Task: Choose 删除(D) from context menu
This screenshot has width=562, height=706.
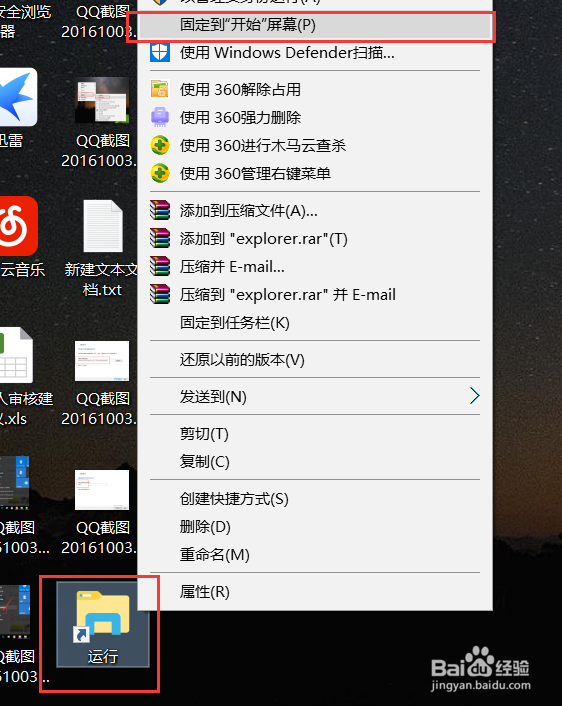Action: (315, 527)
